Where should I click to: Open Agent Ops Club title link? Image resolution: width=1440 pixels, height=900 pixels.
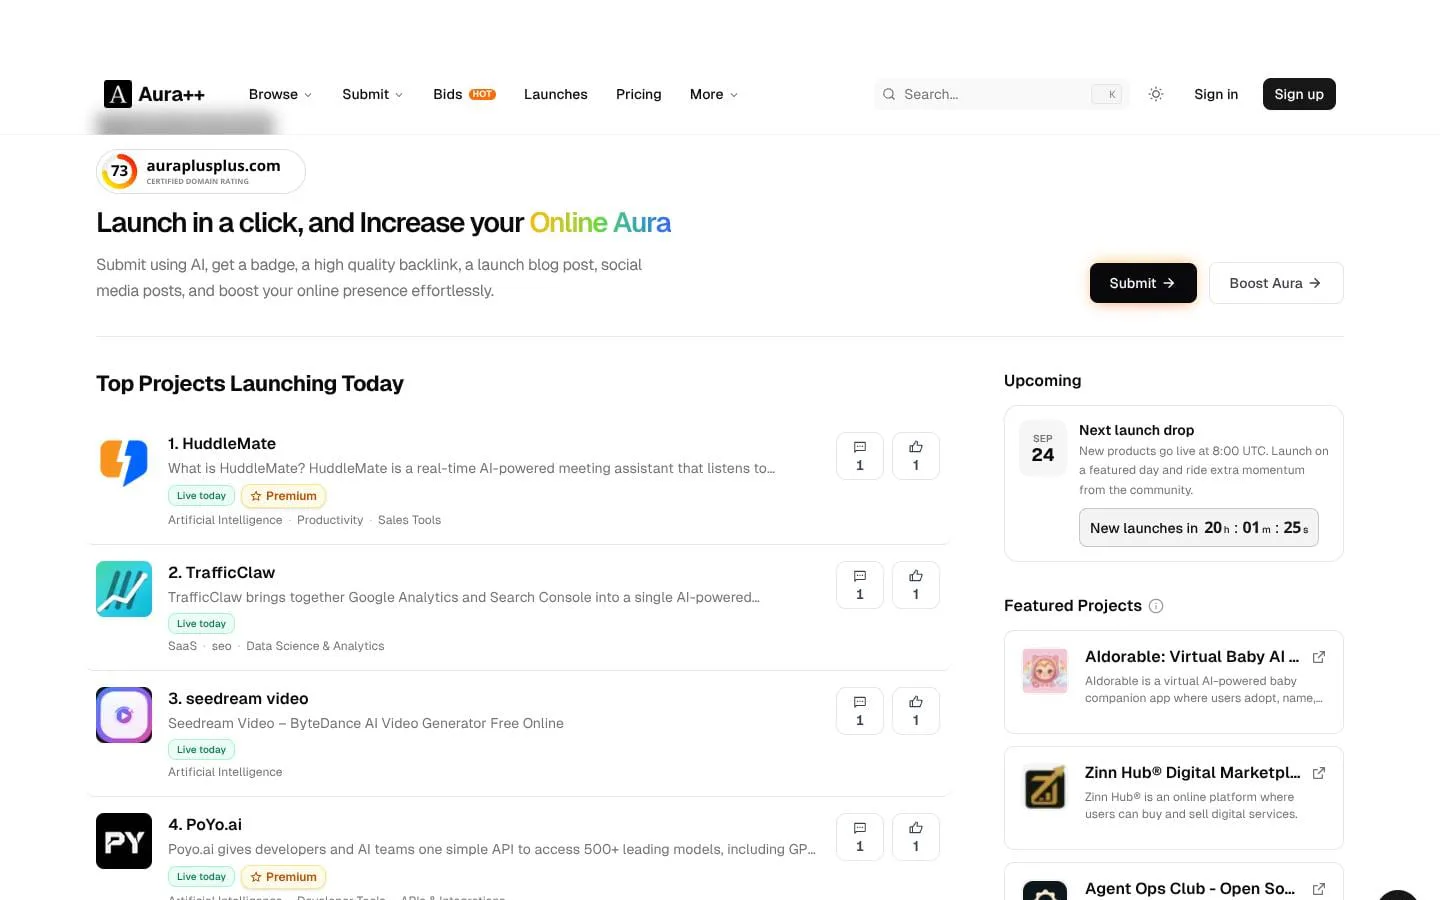1190,889
